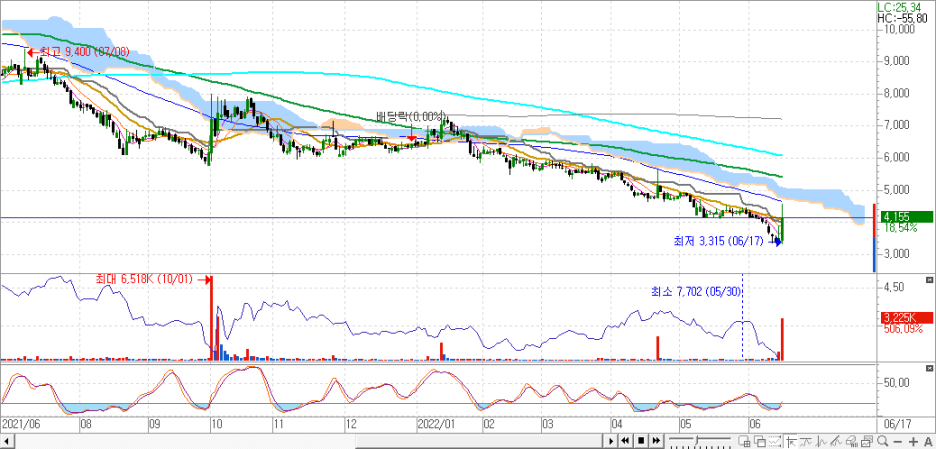Click the overlapping windows icon
Viewport: 936px width, 449px height.
pos(760,441)
